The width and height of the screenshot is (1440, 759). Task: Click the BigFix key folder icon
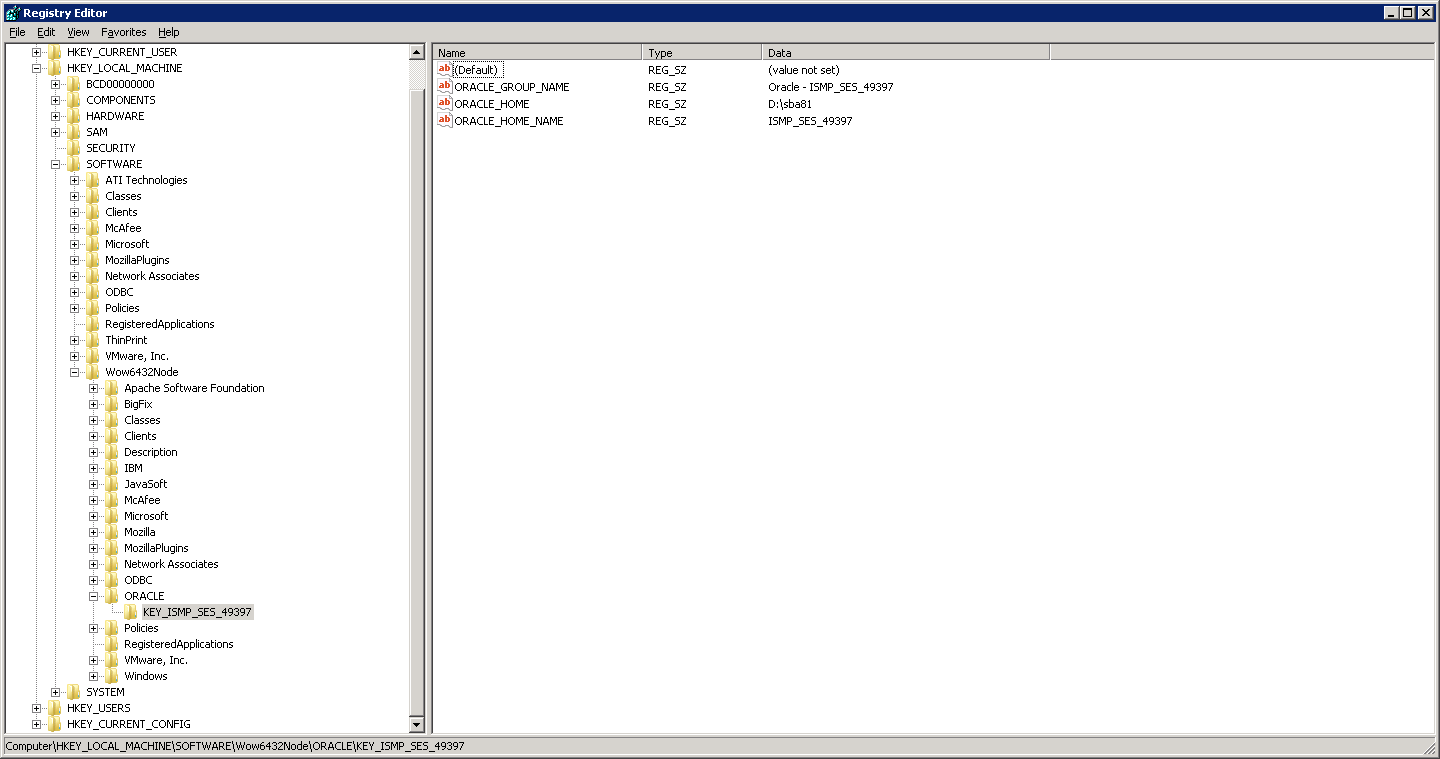tap(112, 404)
